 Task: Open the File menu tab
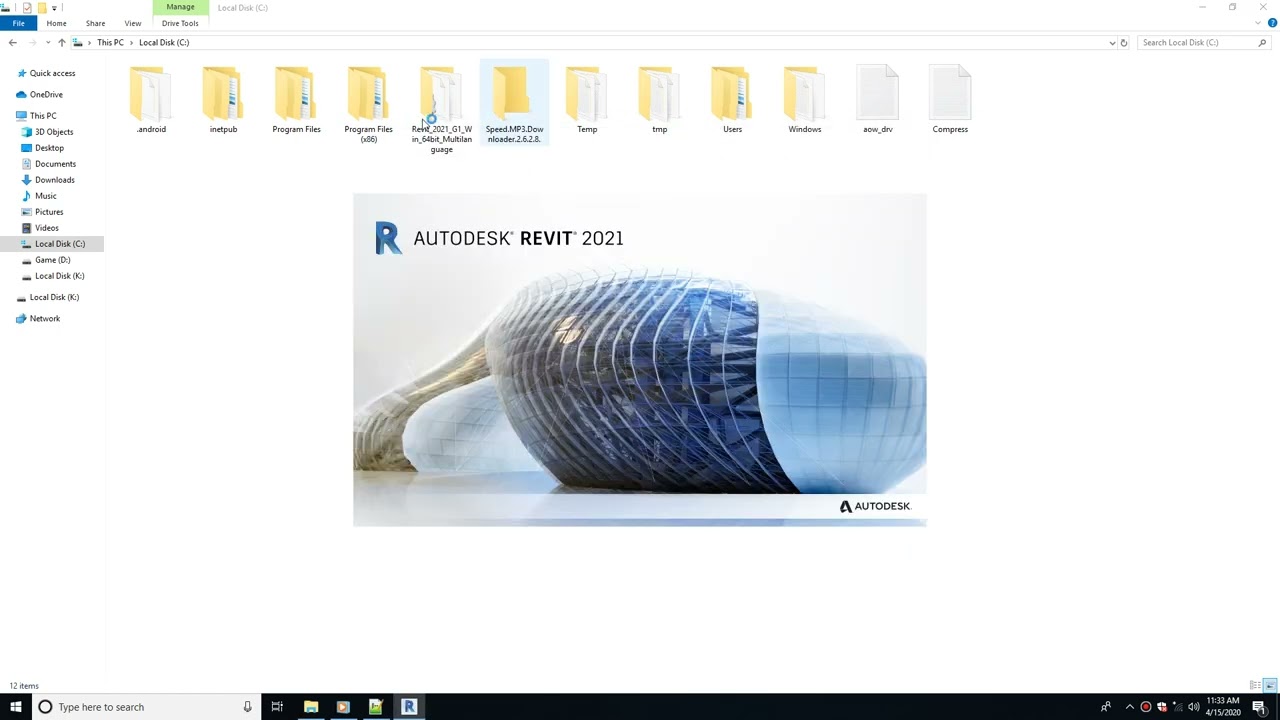point(18,23)
